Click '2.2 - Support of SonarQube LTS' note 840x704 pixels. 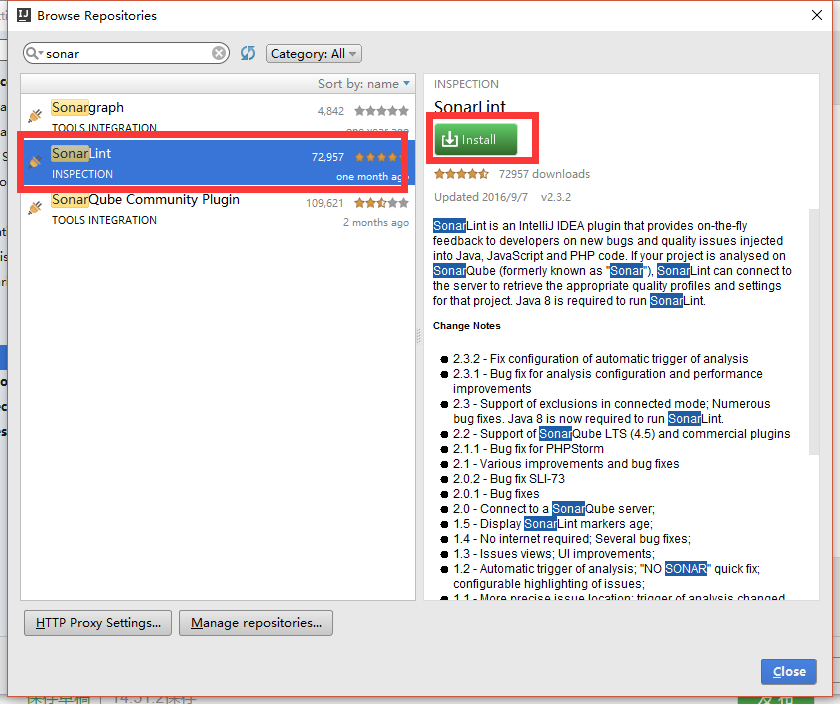click(x=621, y=433)
